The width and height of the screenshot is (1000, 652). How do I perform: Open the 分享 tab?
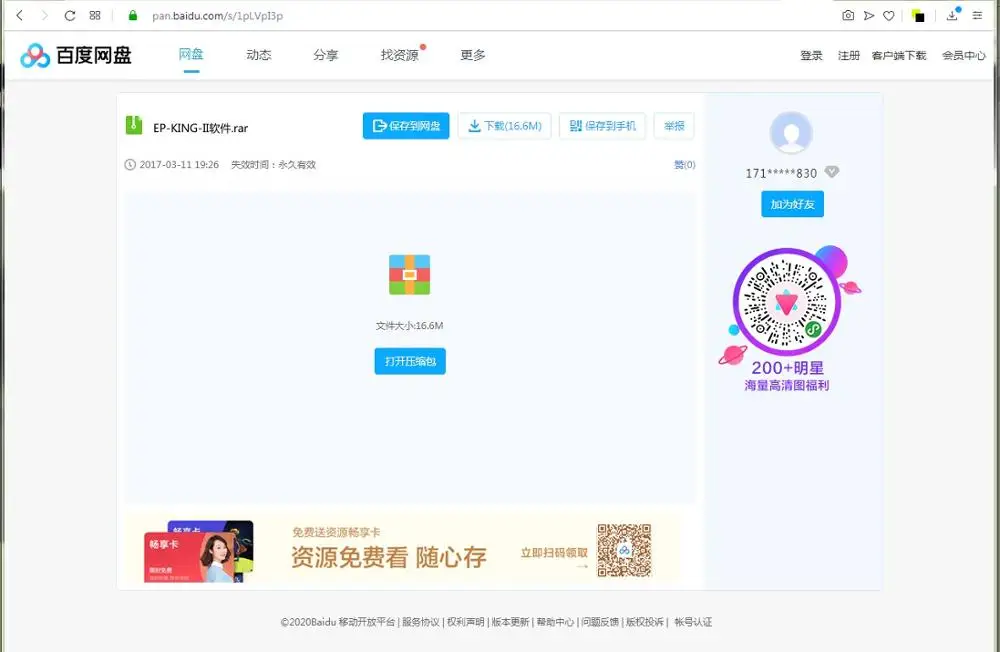325,55
